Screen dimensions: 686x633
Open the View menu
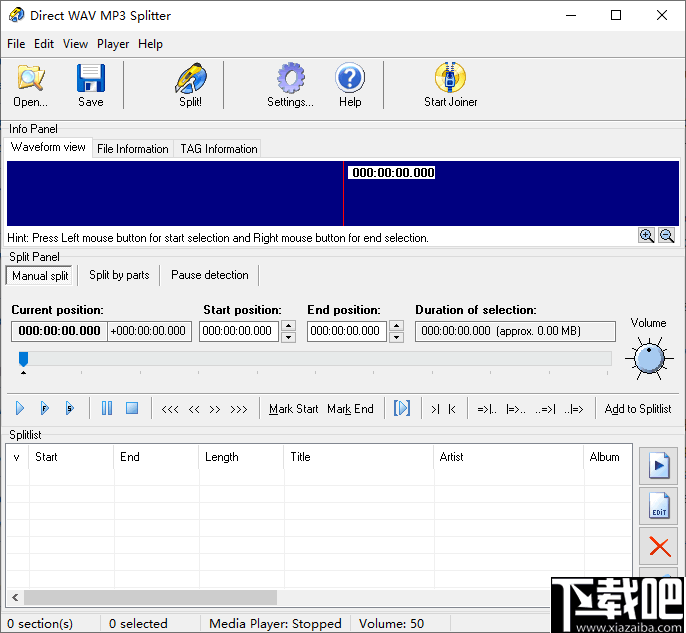[x=75, y=44]
